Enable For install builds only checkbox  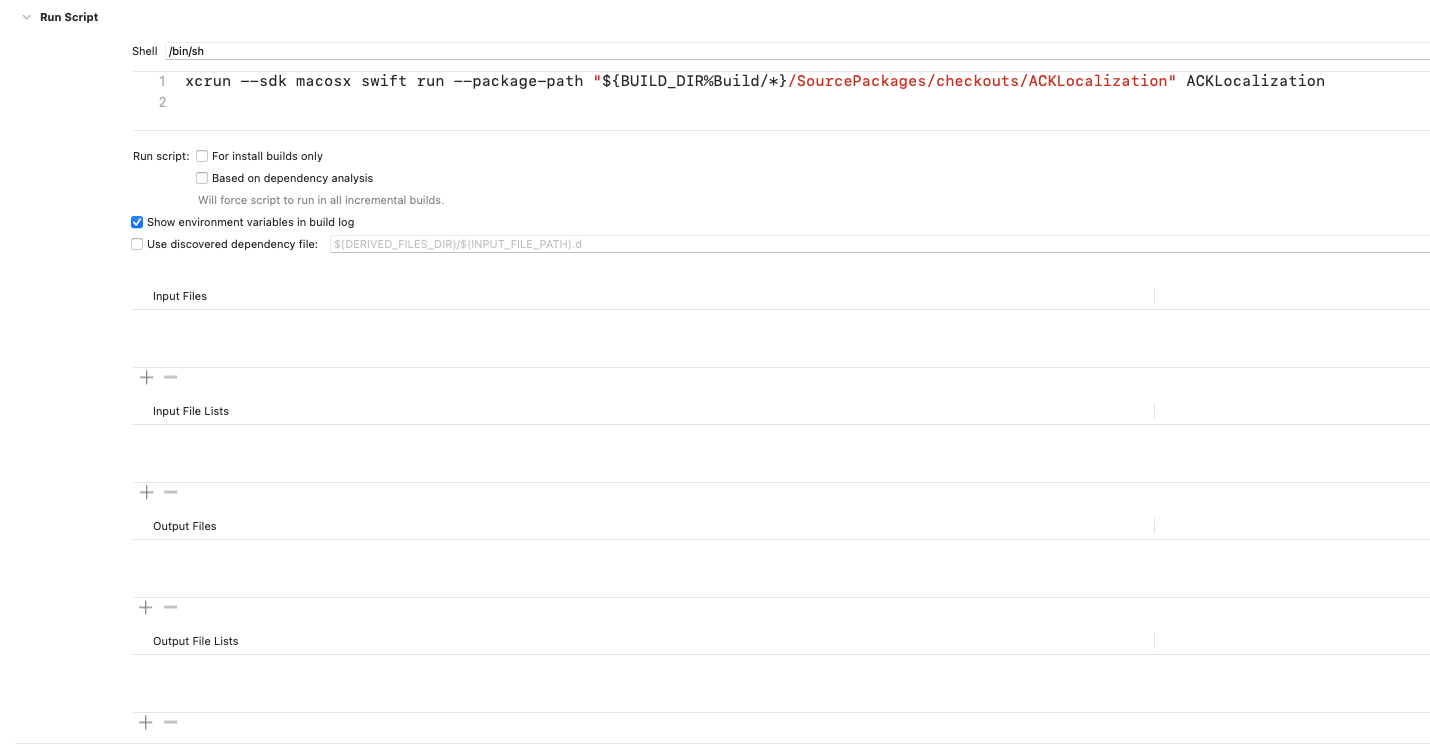click(x=202, y=156)
